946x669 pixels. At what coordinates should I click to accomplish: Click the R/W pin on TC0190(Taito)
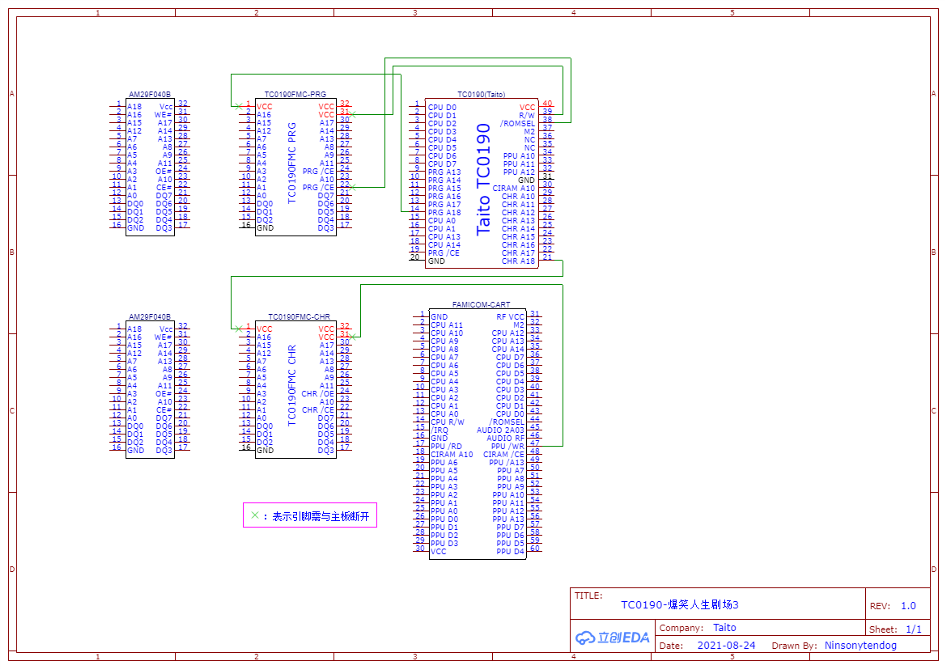(527, 115)
